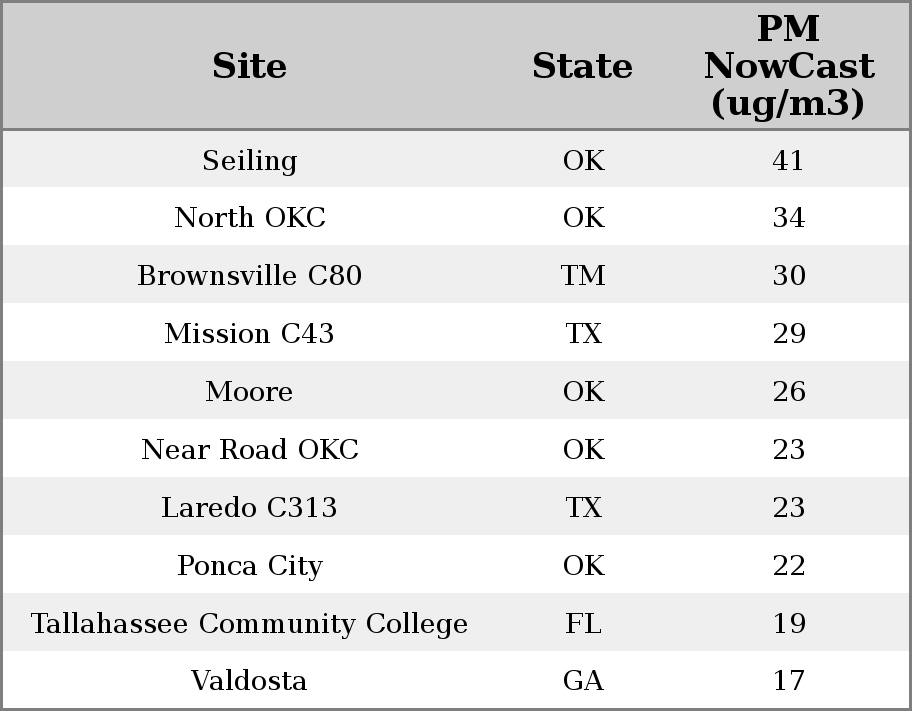Image resolution: width=912 pixels, height=711 pixels.
Task: Select the GA state cell
Action: coord(583,681)
